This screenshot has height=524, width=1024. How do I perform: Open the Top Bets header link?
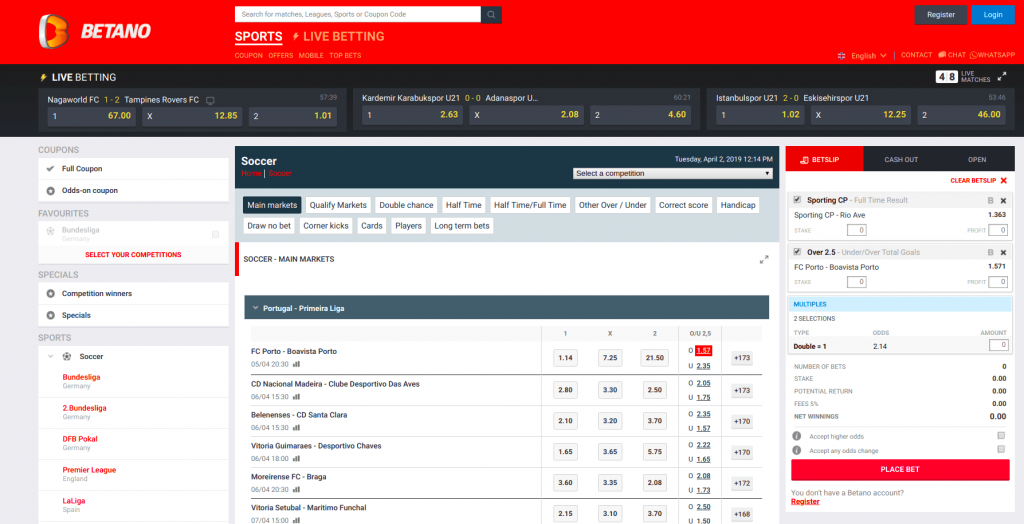click(x=345, y=56)
